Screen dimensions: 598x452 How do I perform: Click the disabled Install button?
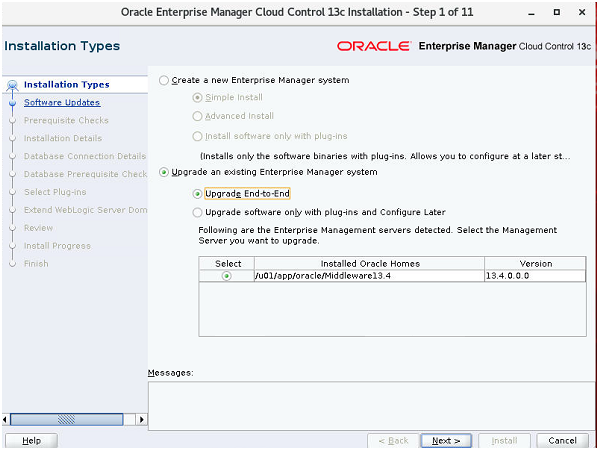[x=504, y=441]
